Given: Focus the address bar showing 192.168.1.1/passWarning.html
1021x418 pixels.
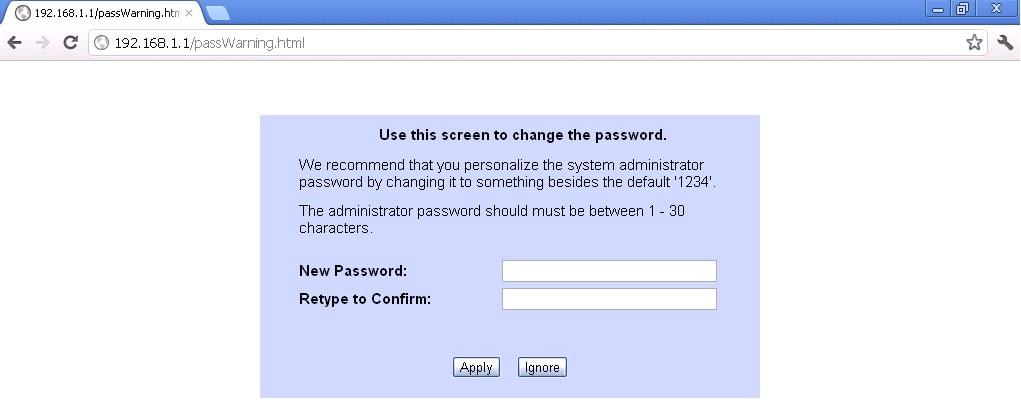Looking at the screenshot, I should click(527, 43).
